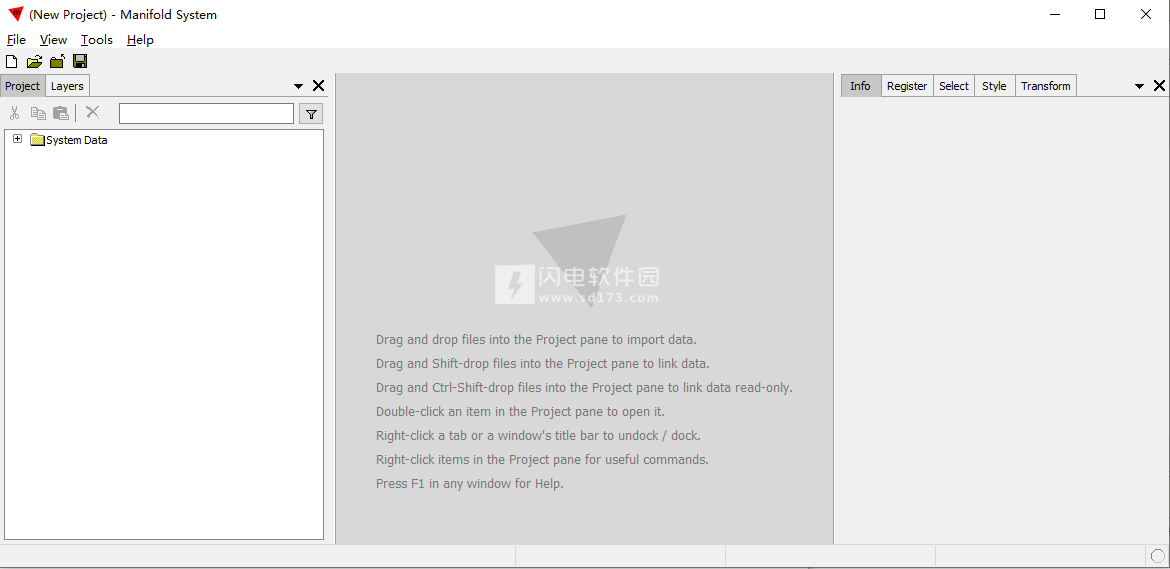
Task: Click the 'Double-click an item in the Project pane' hint
Action: point(520,412)
